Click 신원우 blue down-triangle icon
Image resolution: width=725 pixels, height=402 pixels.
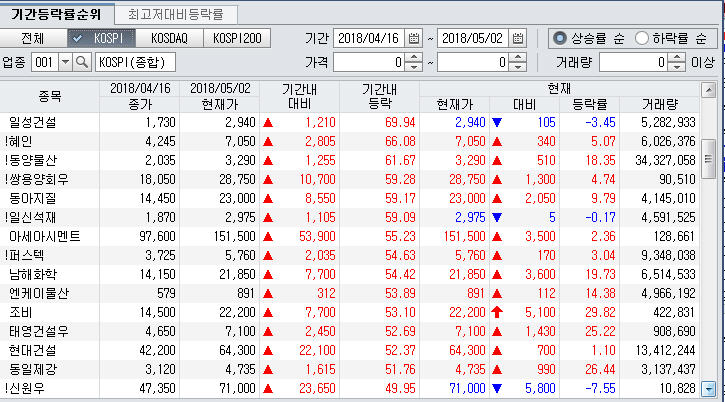tap(497, 388)
